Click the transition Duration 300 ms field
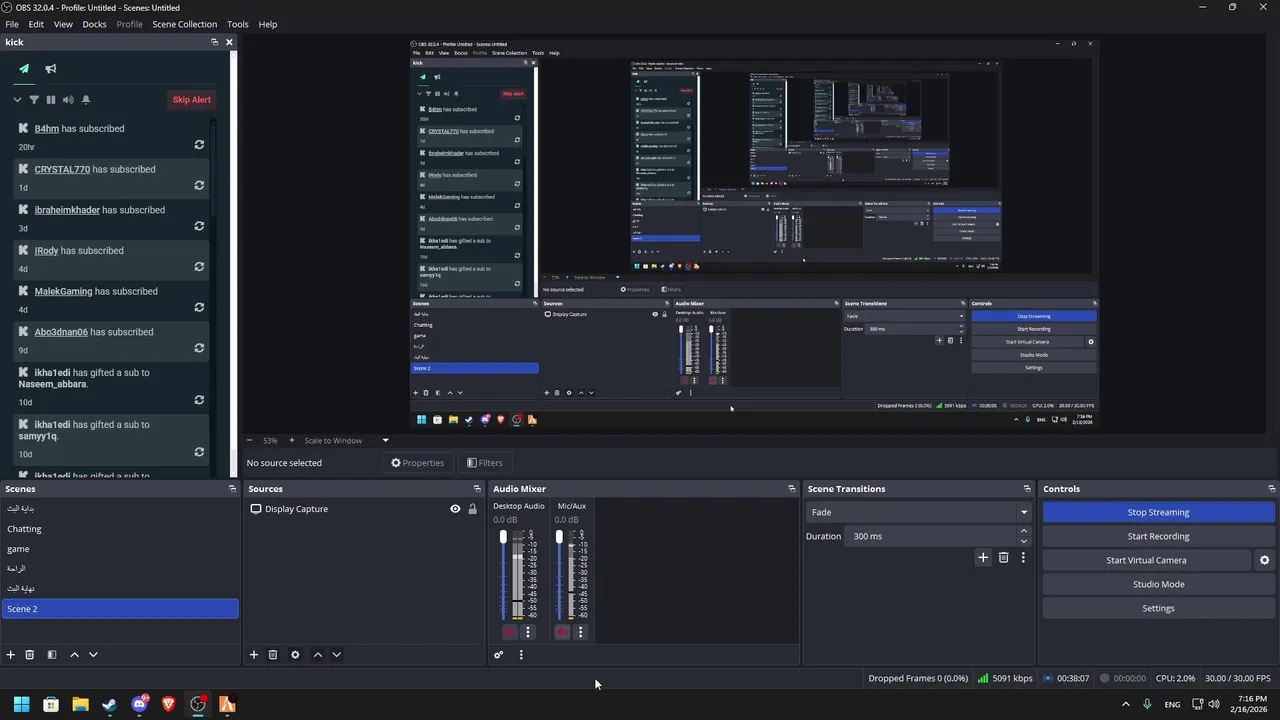Image resolution: width=1280 pixels, height=720 pixels. (x=932, y=536)
